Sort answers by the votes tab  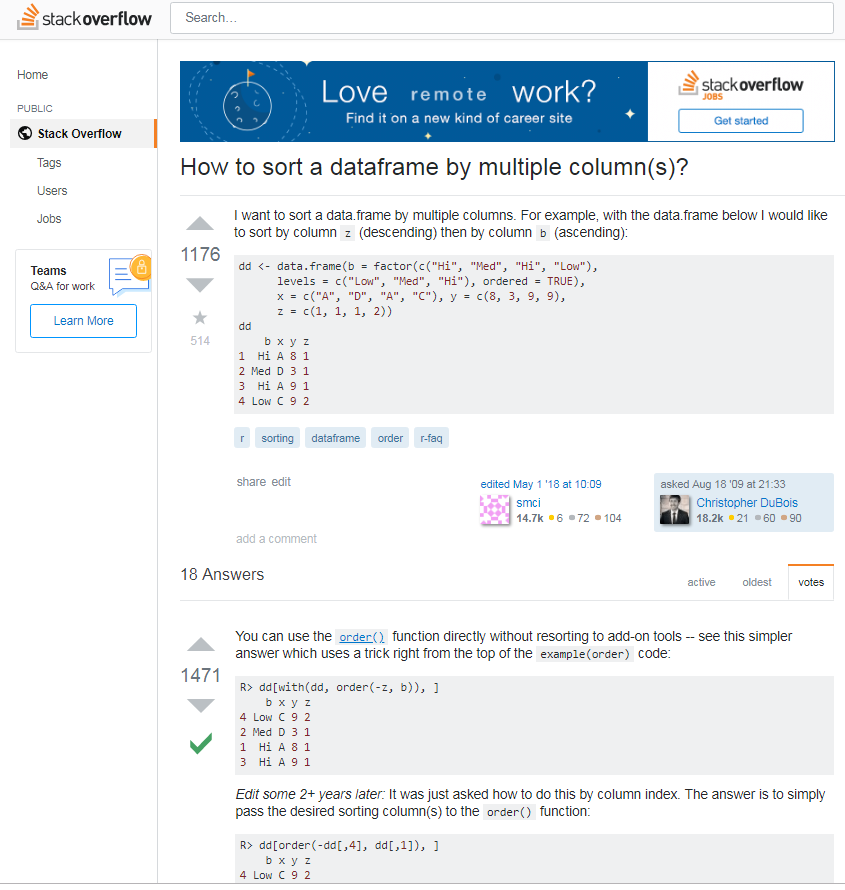pyautogui.click(x=811, y=582)
